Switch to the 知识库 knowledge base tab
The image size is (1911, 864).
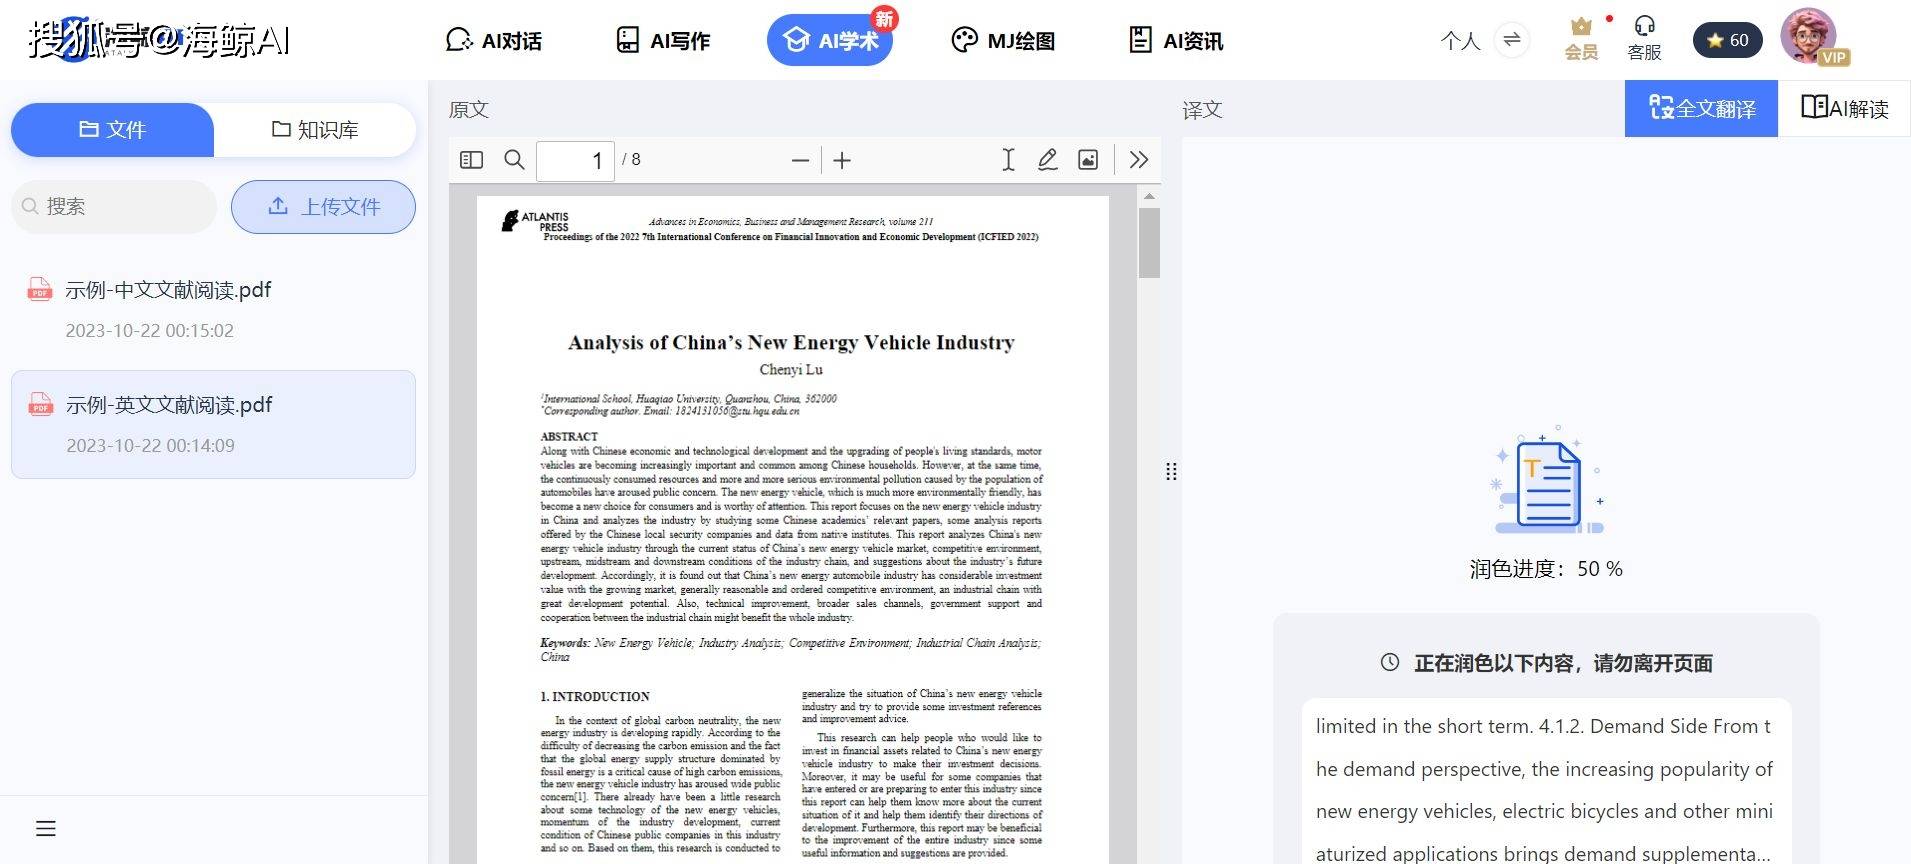[315, 130]
